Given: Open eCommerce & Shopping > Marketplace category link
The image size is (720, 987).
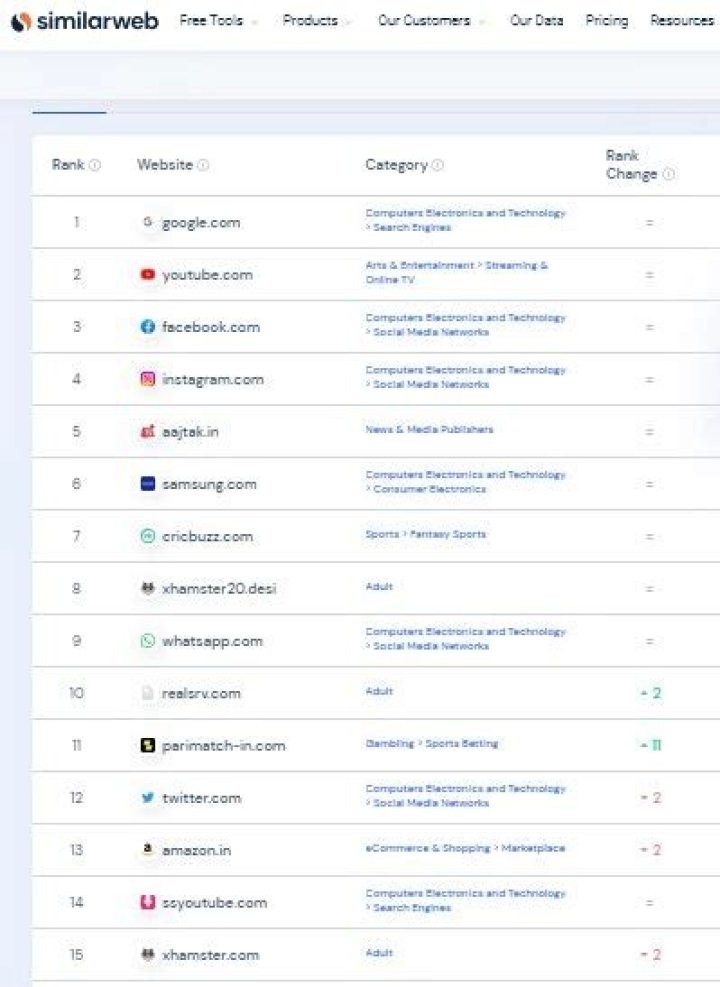Looking at the screenshot, I should (465, 848).
